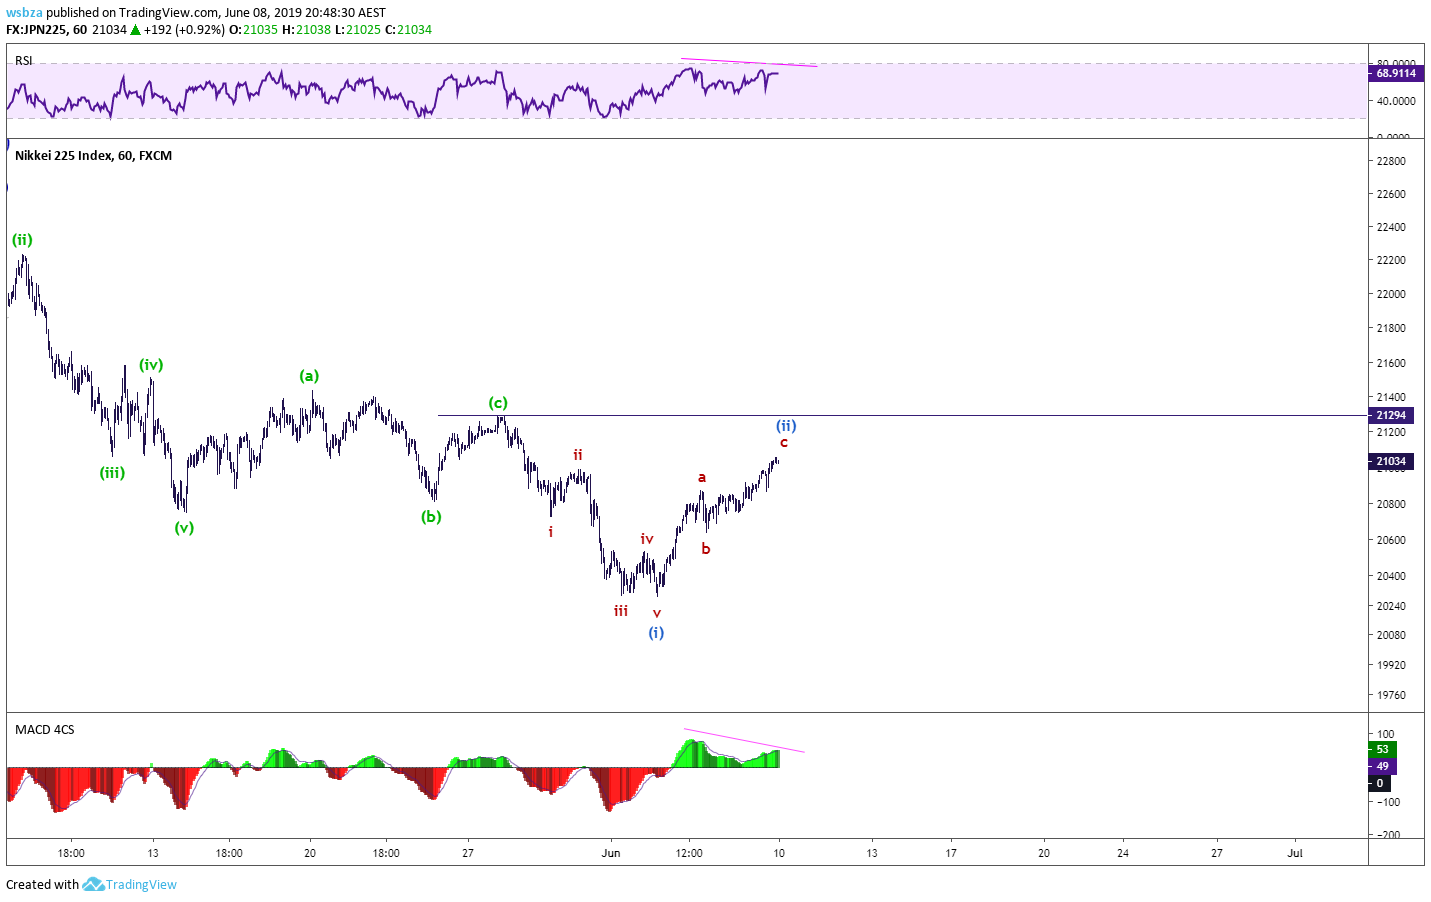The width and height of the screenshot is (1431, 902).
Task: Select the MACD 4CS indicator label
Action: (44, 730)
